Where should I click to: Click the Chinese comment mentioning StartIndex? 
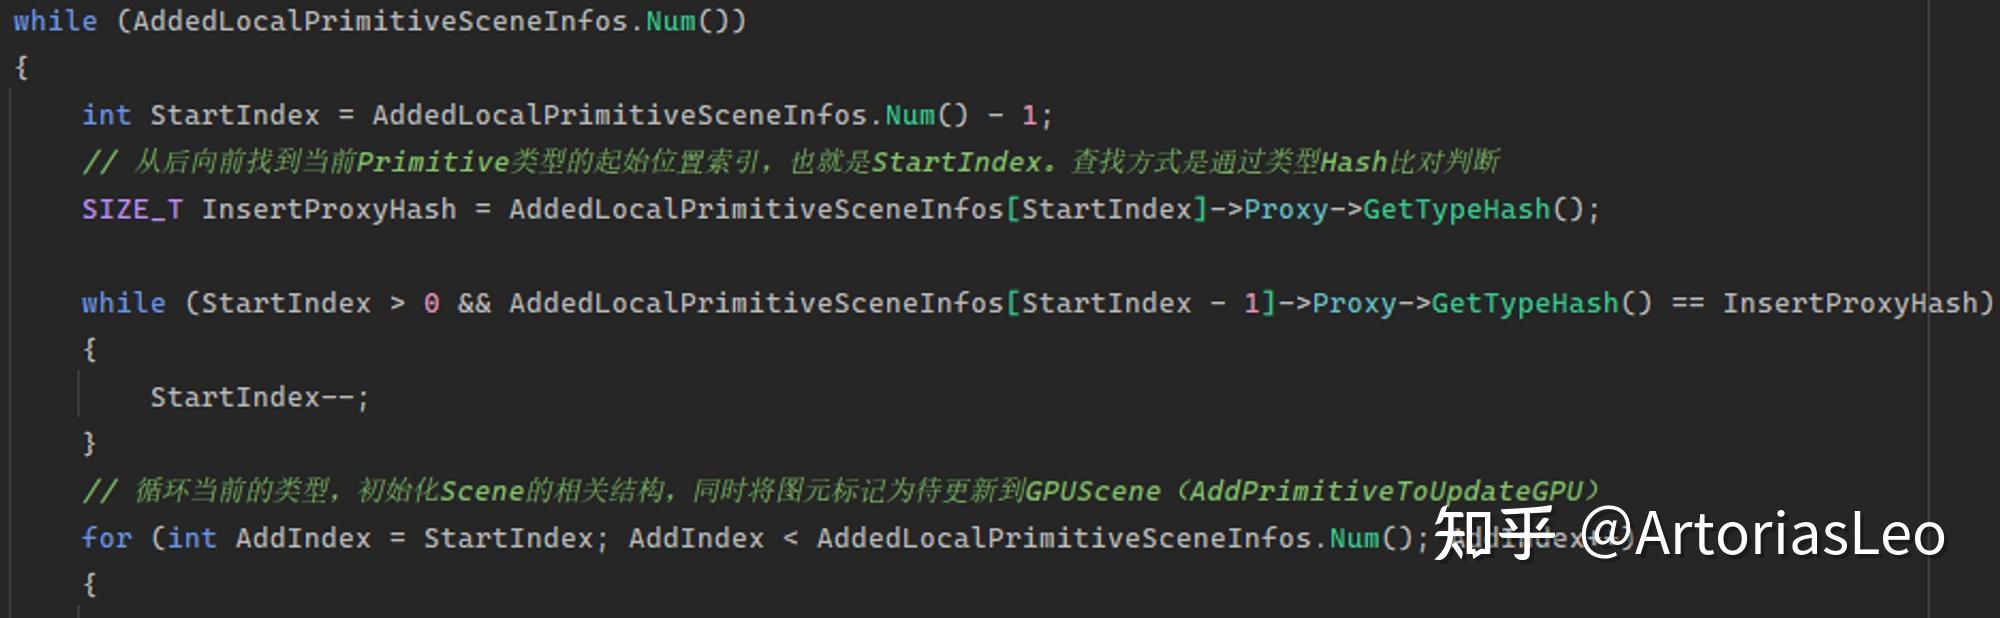pyautogui.click(x=790, y=162)
